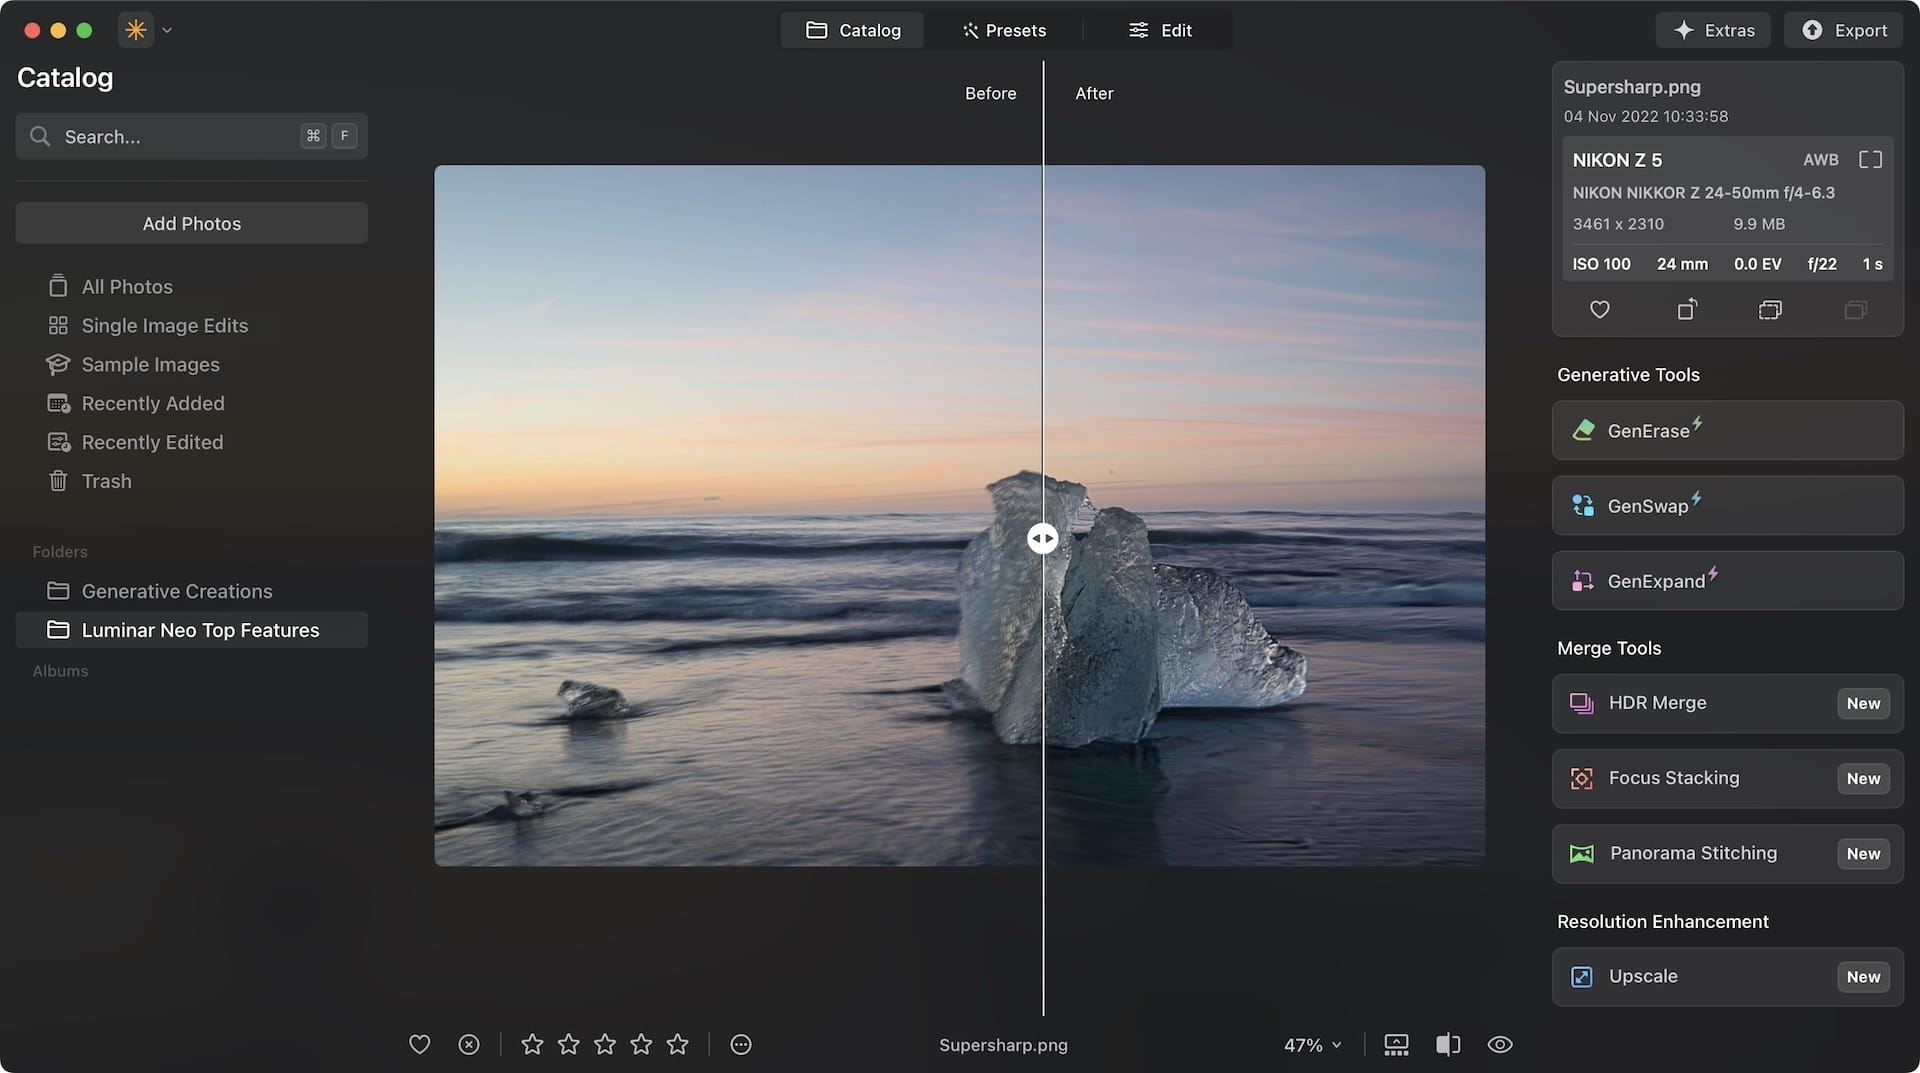The image size is (1920, 1073).
Task: Toggle the eye preview icon
Action: pyautogui.click(x=1500, y=1045)
